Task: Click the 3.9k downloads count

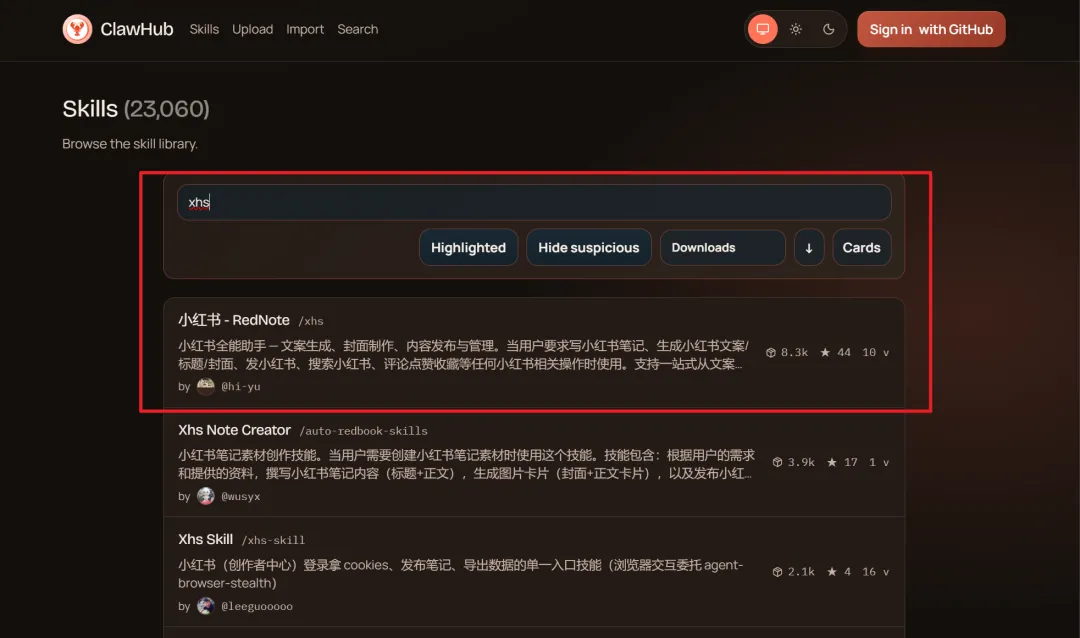Action: pos(801,462)
